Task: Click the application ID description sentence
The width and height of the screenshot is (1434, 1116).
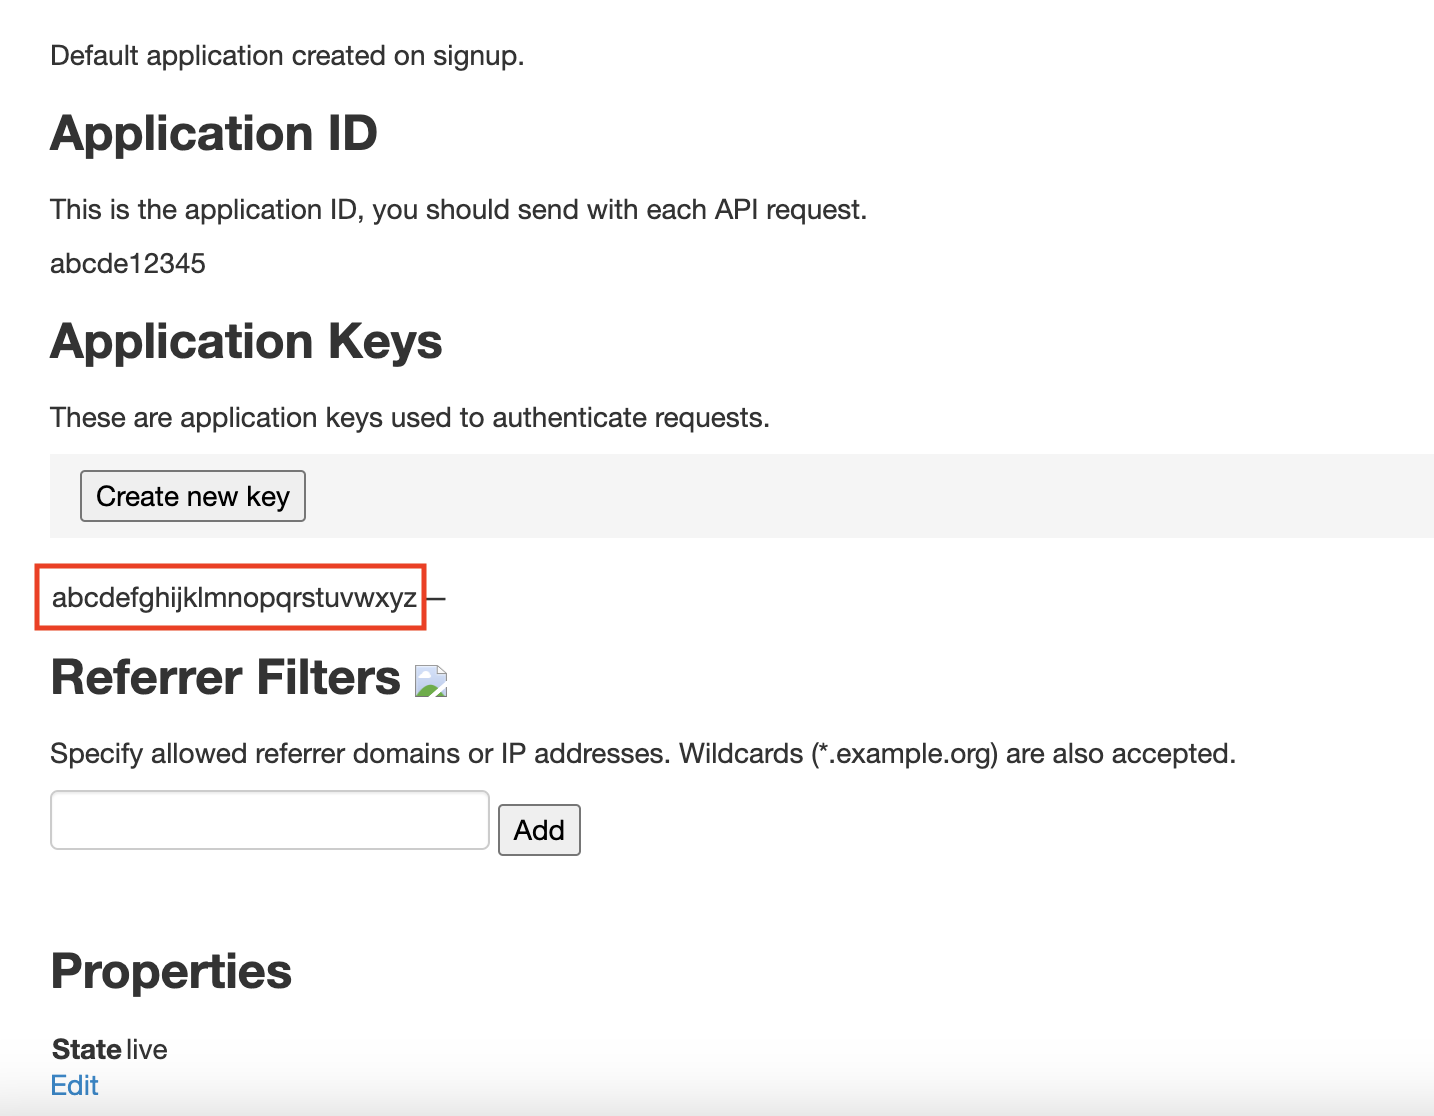Action: (x=458, y=210)
